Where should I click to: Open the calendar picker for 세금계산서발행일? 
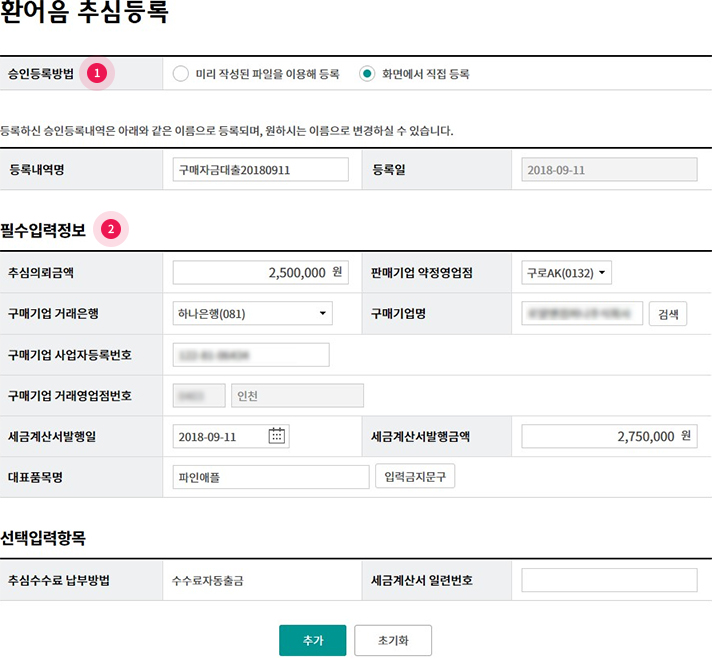click(x=277, y=436)
